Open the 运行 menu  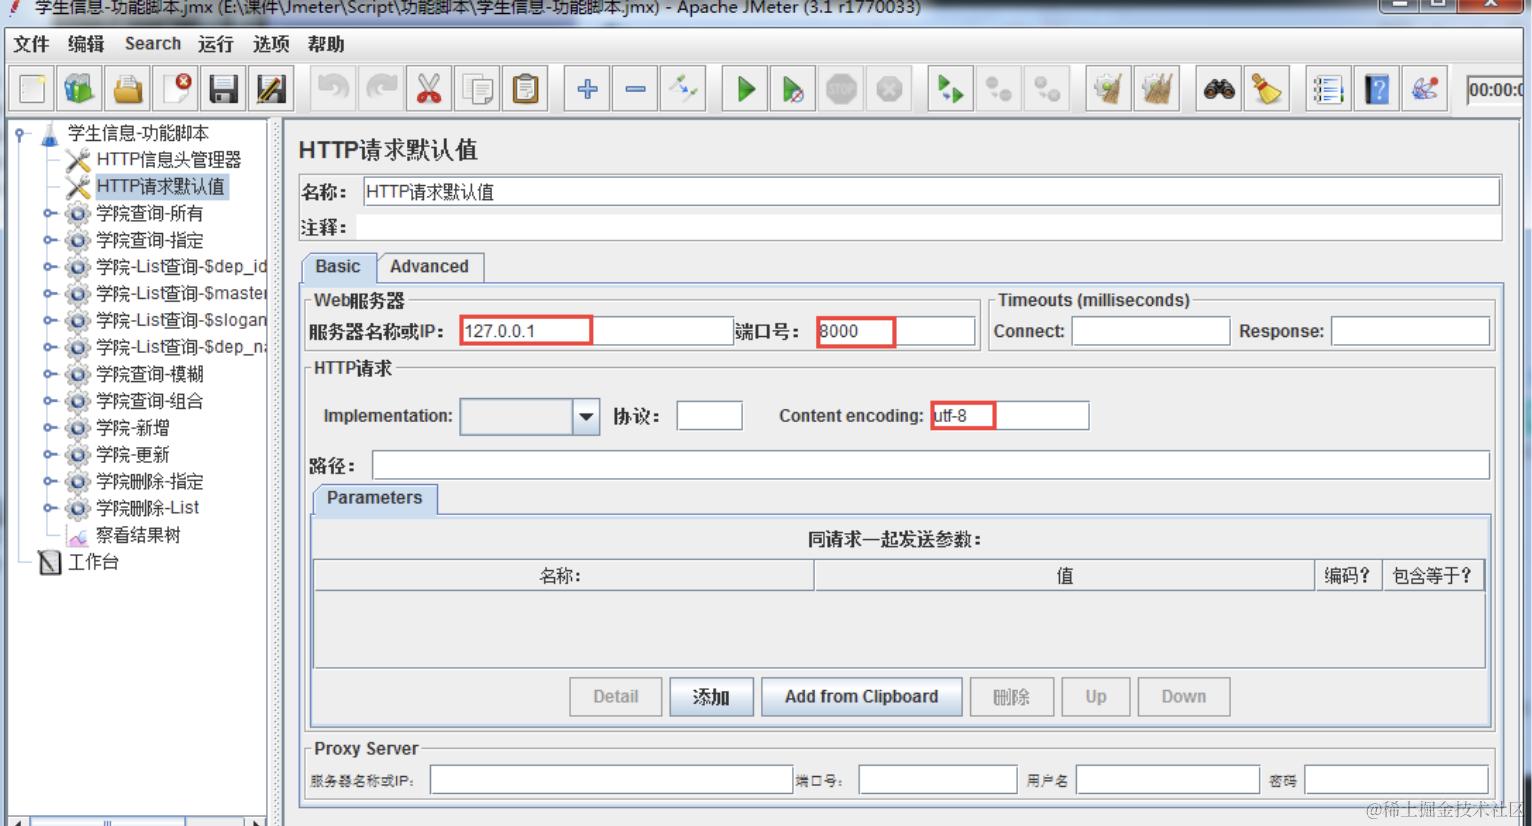(216, 44)
